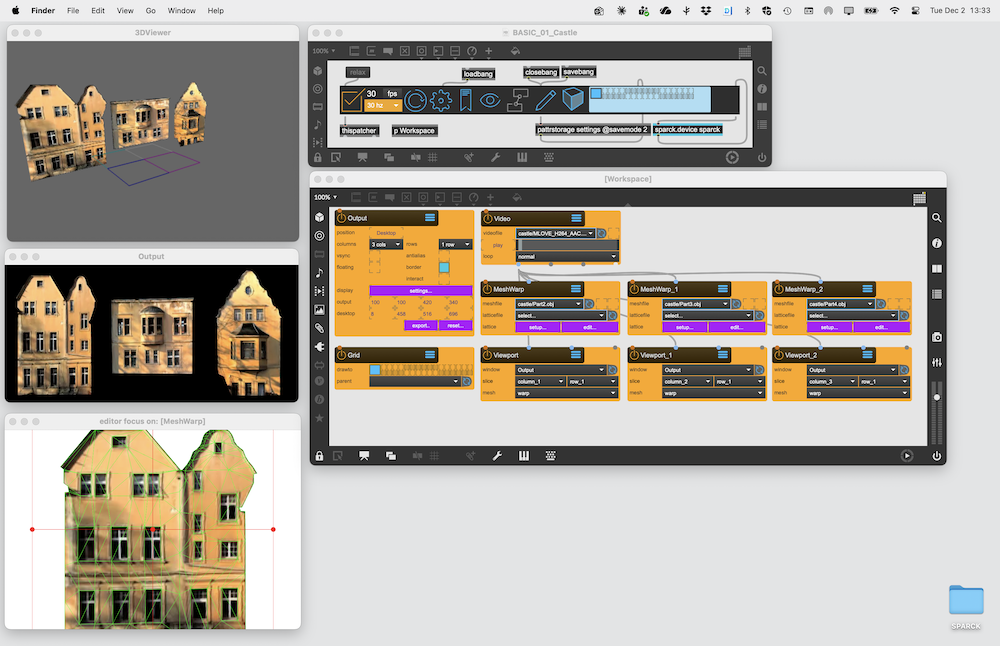Image resolution: width=1000 pixels, height=646 pixels.
Task: Click the power icon on the MeshWarp_1 node
Action: 634,289
